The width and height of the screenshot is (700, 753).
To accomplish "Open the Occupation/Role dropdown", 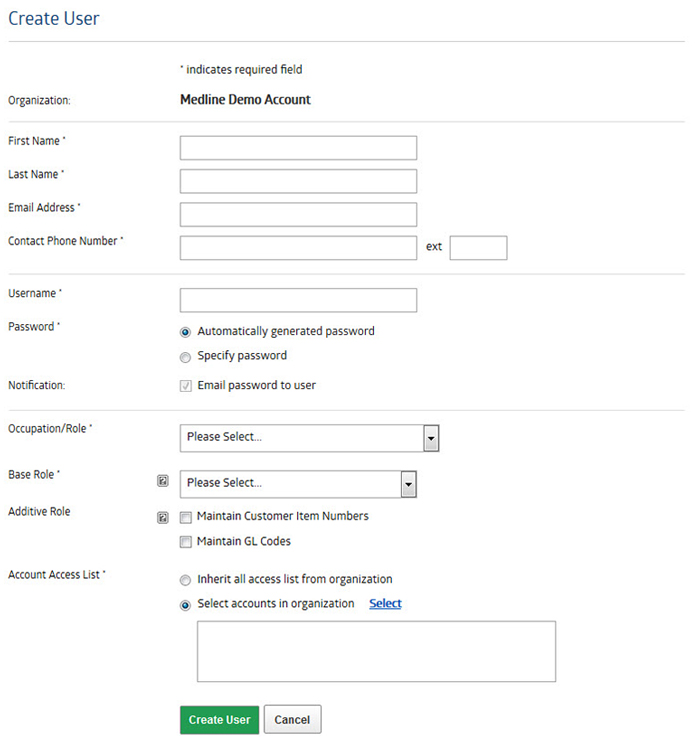I will tap(310, 438).
